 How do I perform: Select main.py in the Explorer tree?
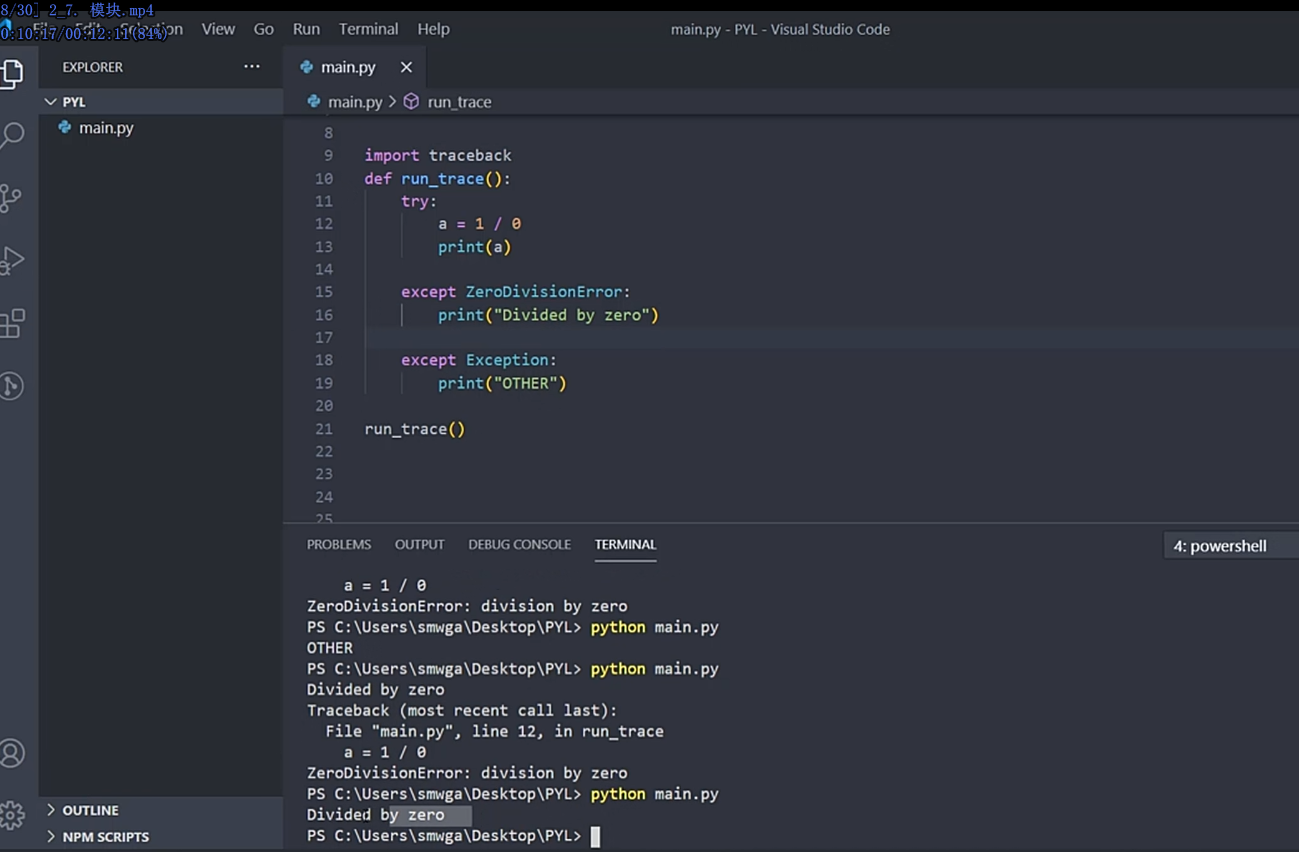[106, 128]
